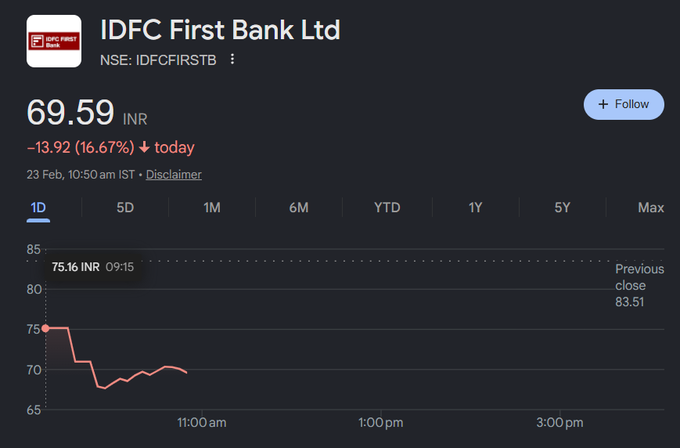The height and width of the screenshot is (448, 680).
Task: Click the Follow button
Action: pyautogui.click(x=624, y=104)
